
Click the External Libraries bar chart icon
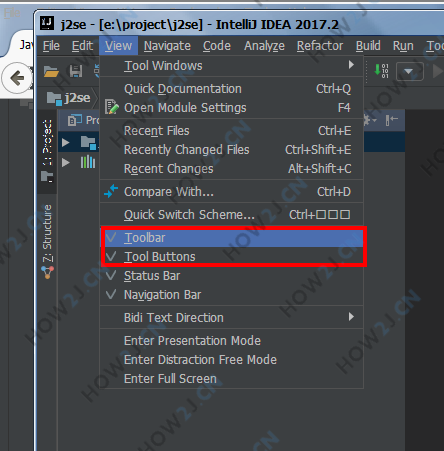pos(88,162)
